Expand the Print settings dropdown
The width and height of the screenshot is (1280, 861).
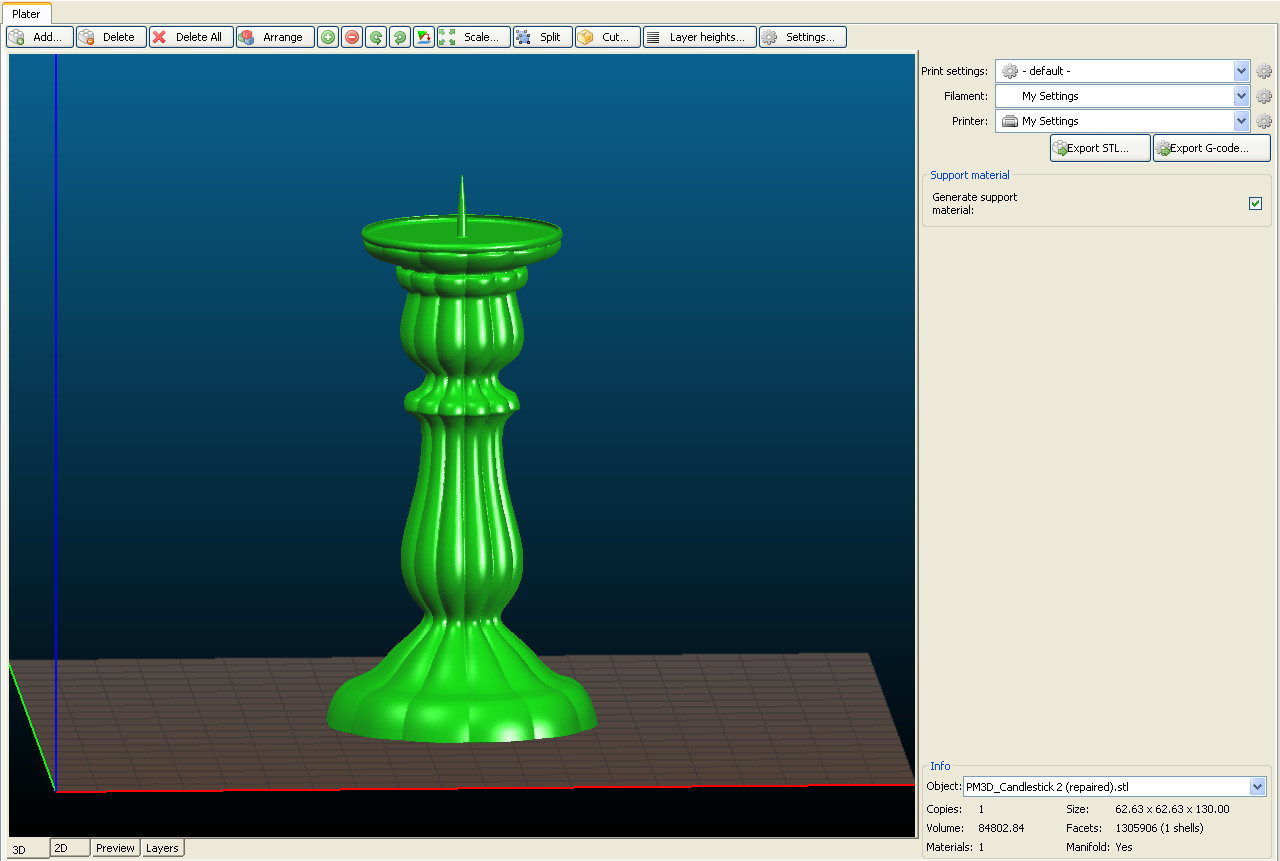point(1241,71)
